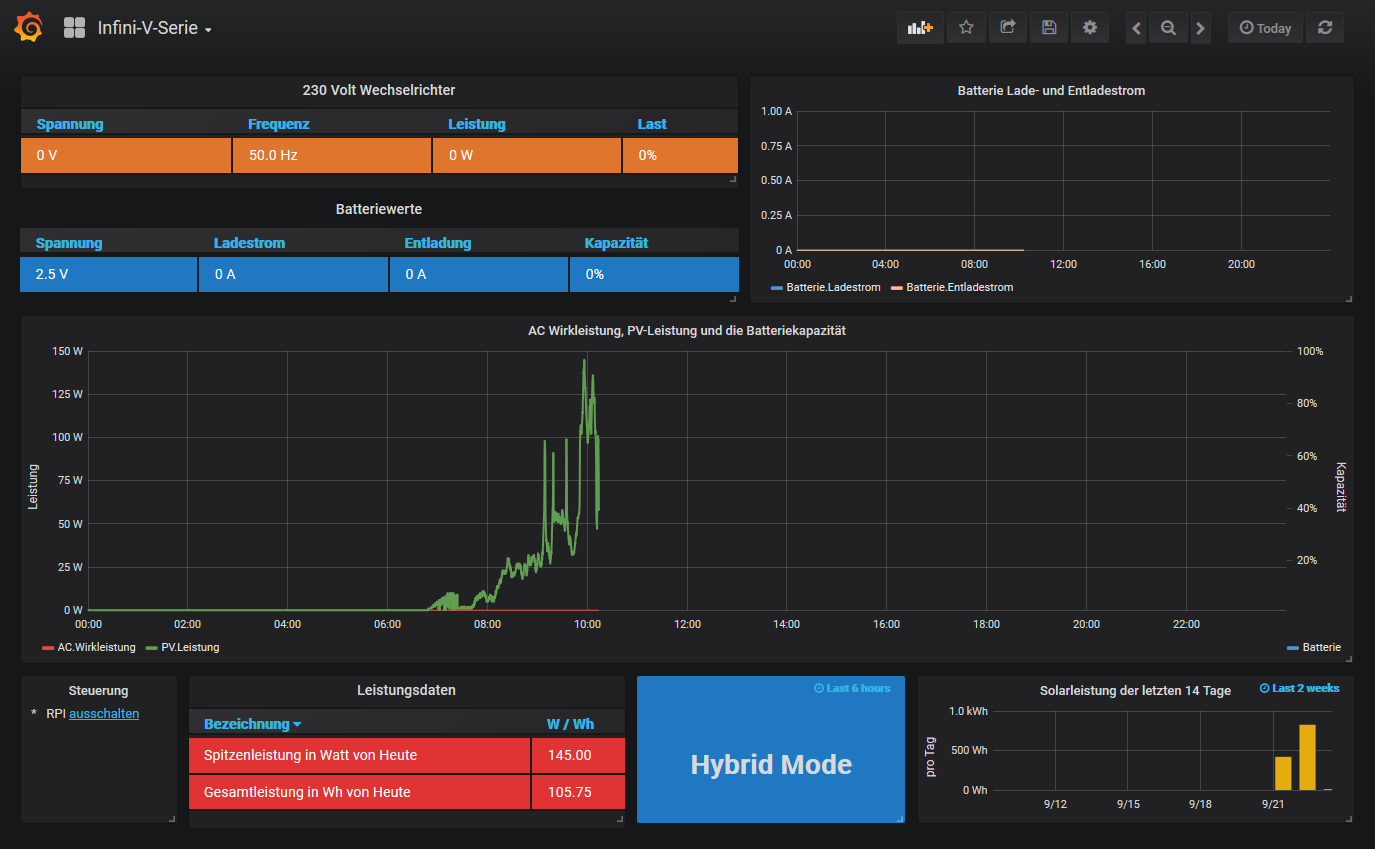Toggle PV.Leistung series in legend
This screenshot has width=1375, height=849.
[x=189, y=647]
